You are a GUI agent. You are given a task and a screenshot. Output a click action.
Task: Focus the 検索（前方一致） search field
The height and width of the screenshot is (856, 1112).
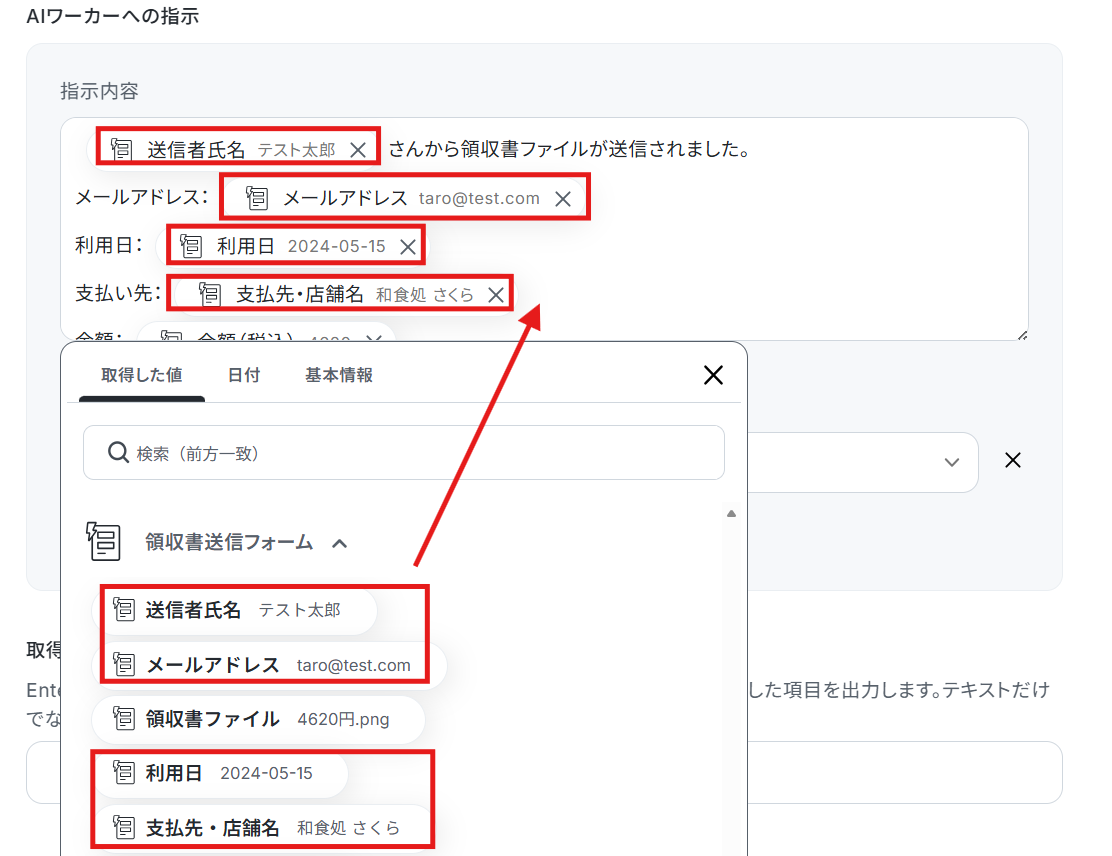[x=404, y=452]
